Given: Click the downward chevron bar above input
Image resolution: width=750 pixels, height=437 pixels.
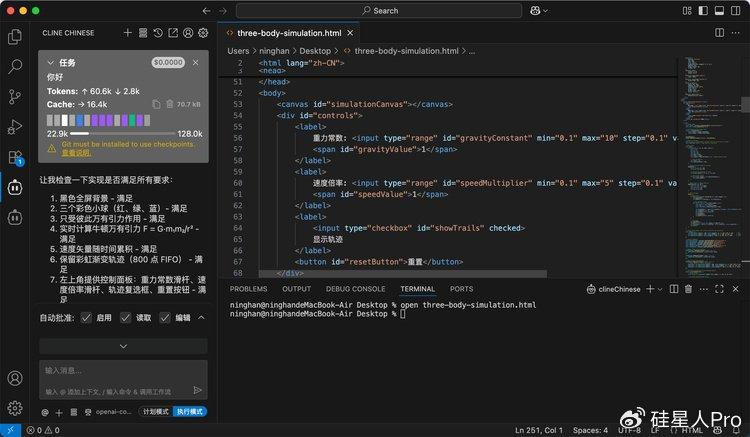Looking at the screenshot, I should pyautogui.click(x=123, y=346).
